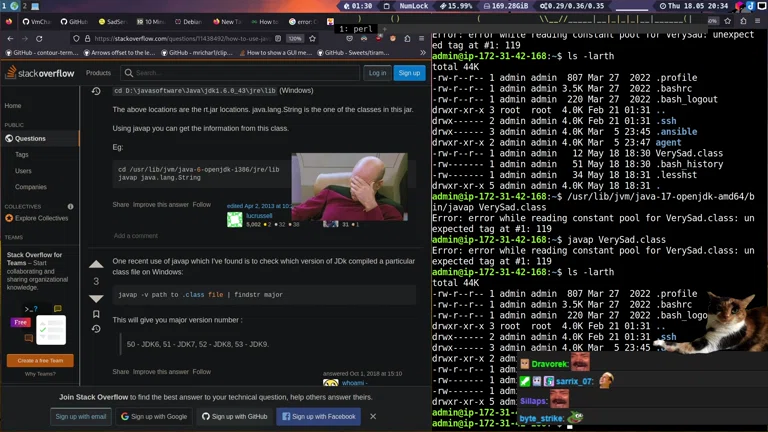Focus the Stack Overflow search field

[240, 73]
